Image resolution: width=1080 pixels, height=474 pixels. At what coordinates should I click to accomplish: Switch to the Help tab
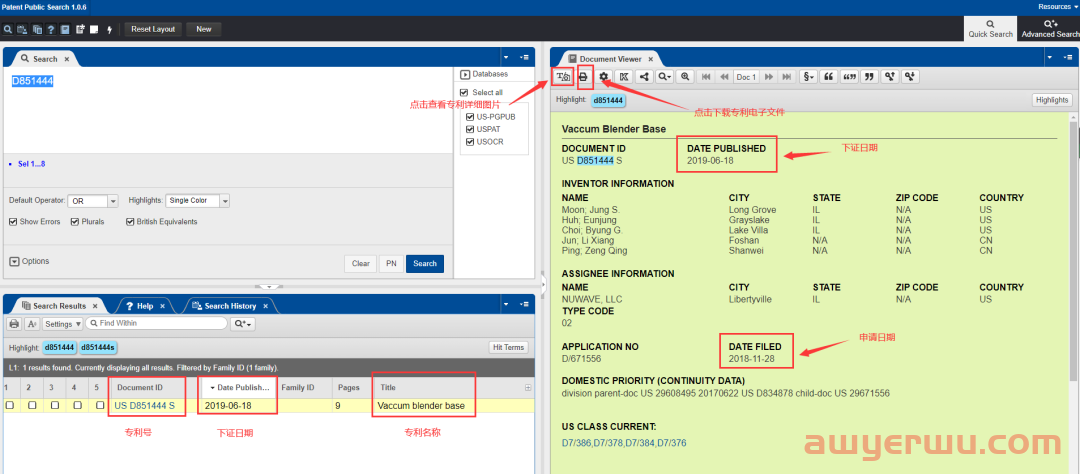point(144,306)
